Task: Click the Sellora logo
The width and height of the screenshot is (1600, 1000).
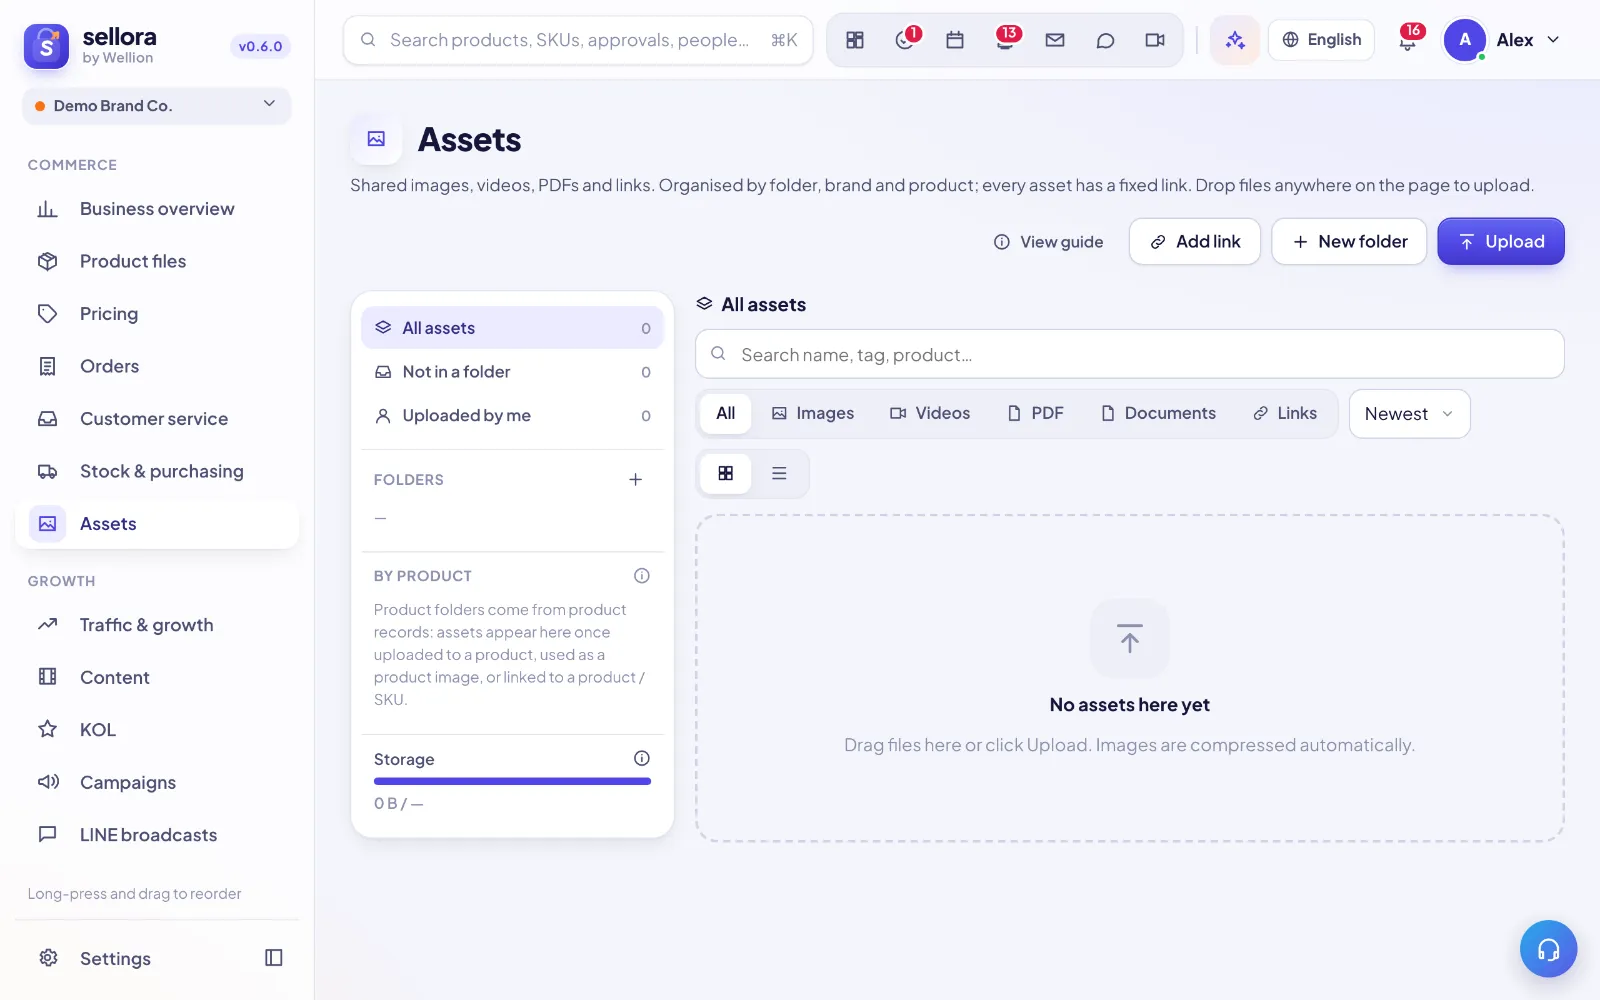Action: (x=46, y=46)
